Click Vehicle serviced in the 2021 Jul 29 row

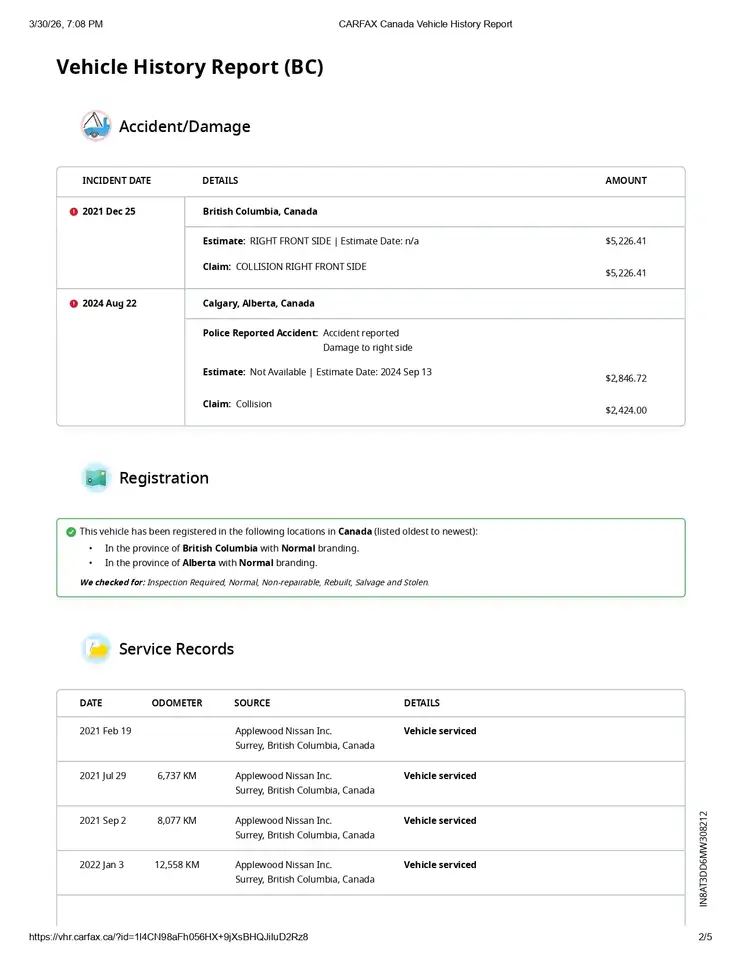(440, 776)
